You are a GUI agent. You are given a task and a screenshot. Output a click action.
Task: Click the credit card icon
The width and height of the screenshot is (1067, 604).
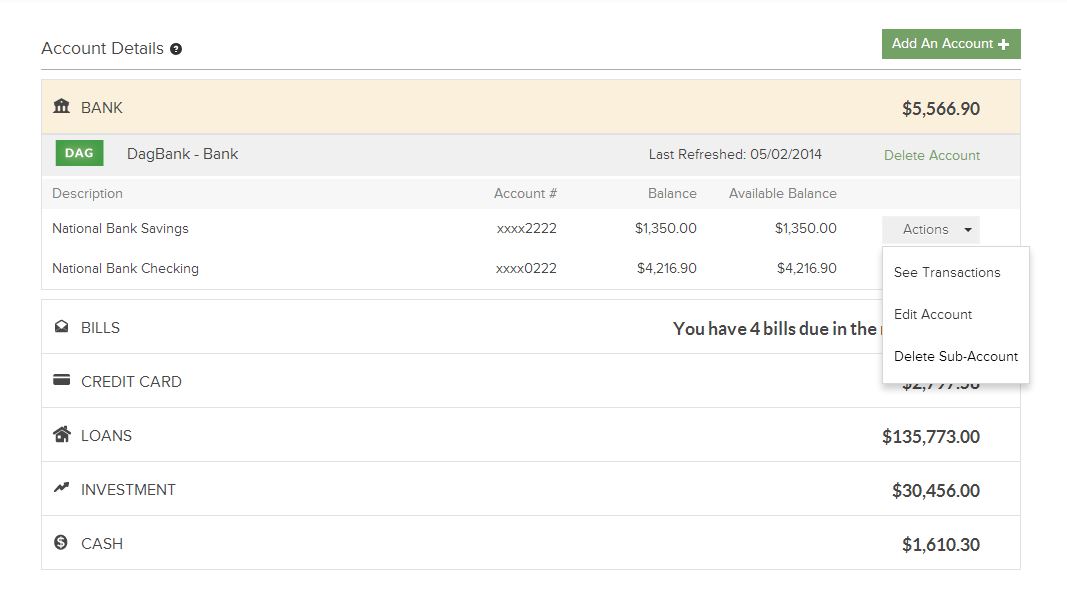[x=61, y=381]
